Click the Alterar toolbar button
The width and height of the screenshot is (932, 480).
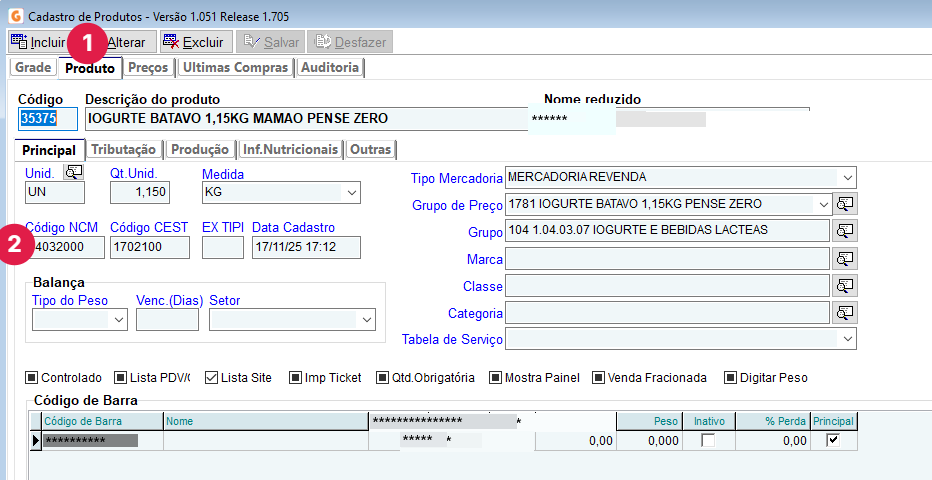pos(126,42)
